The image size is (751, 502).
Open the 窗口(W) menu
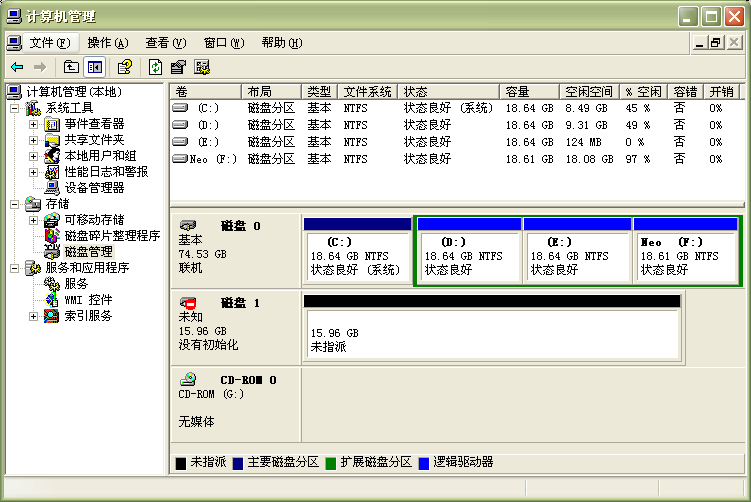click(224, 43)
